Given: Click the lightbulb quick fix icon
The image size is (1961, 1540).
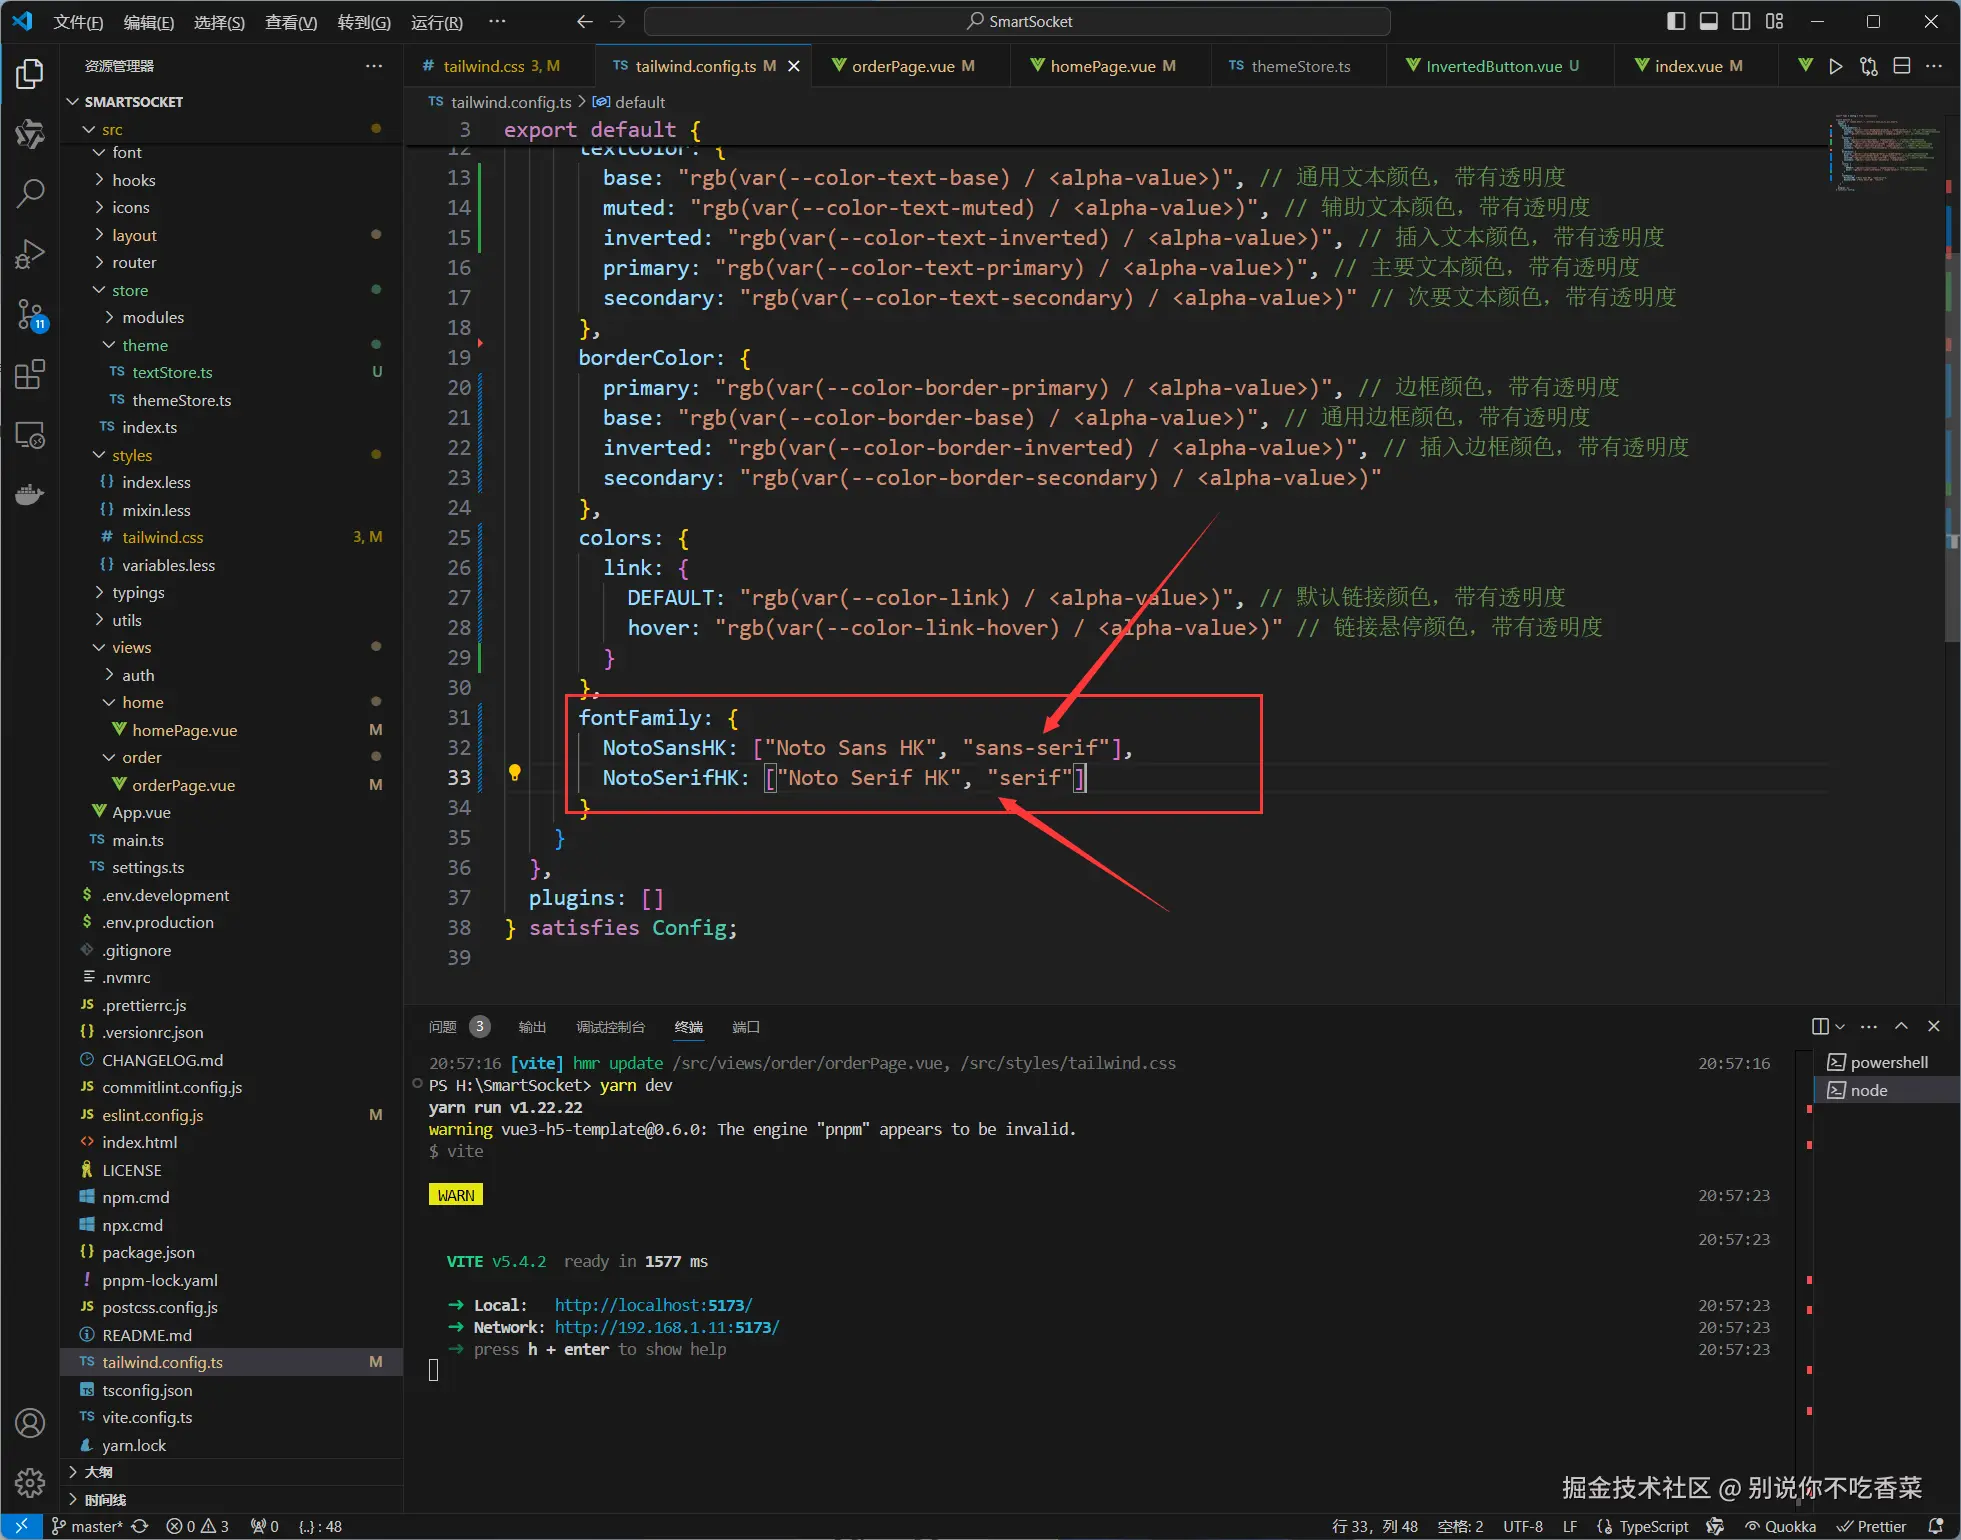Looking at the screenshot, I should [514, 773].
